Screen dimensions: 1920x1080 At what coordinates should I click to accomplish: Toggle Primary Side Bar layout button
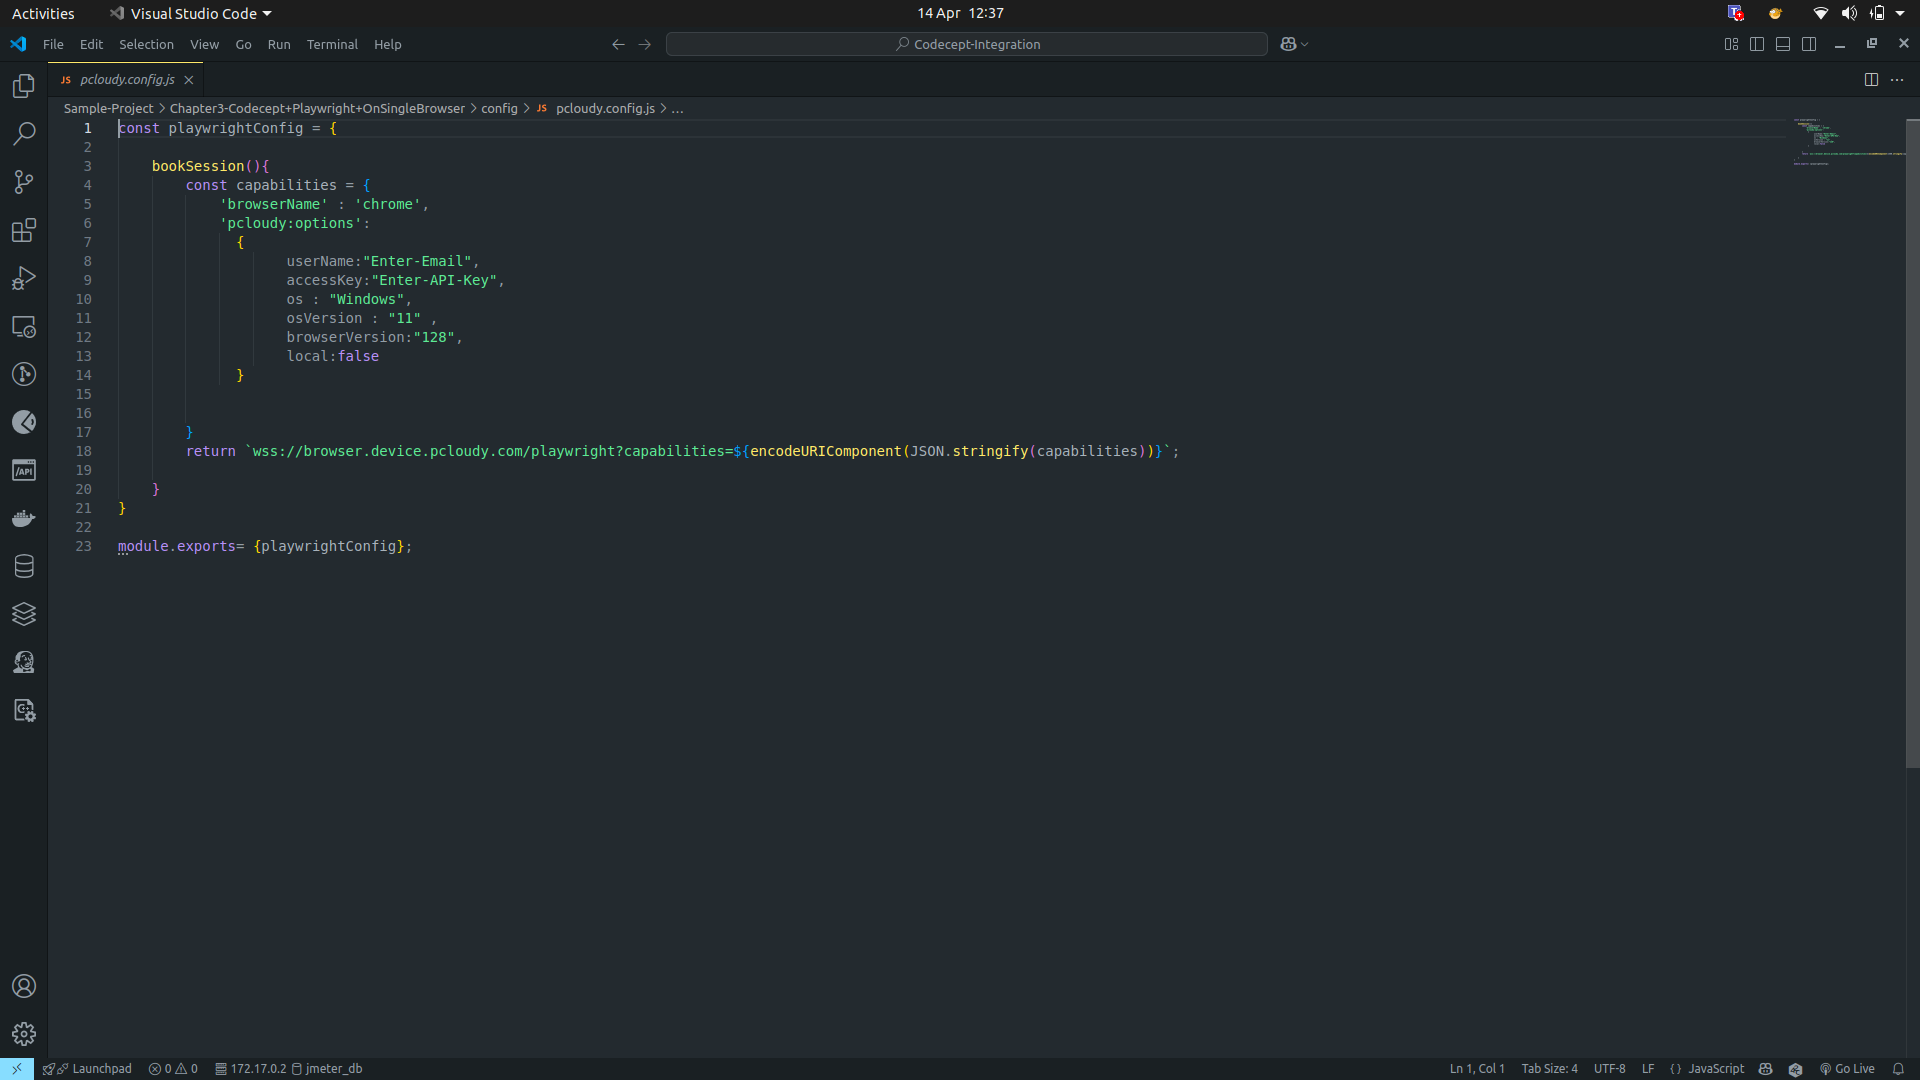(1757, 44)
